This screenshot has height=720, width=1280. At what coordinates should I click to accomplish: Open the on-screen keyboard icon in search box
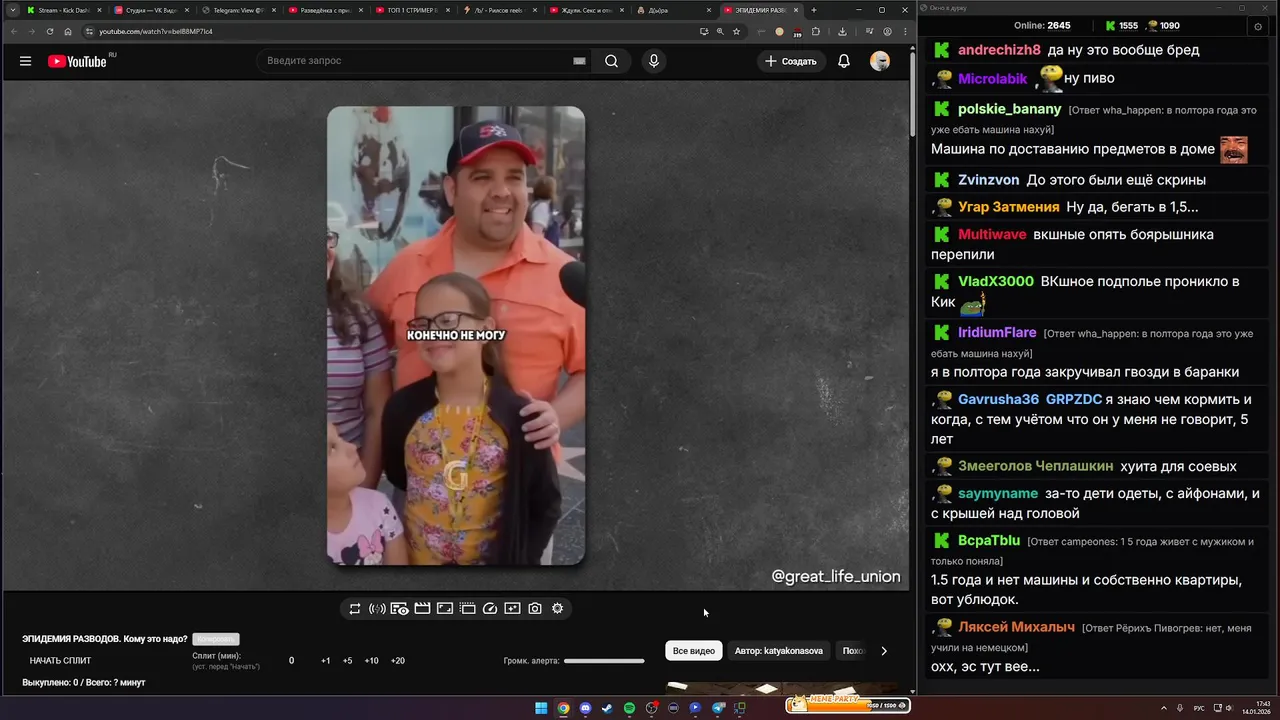[579, 61]
